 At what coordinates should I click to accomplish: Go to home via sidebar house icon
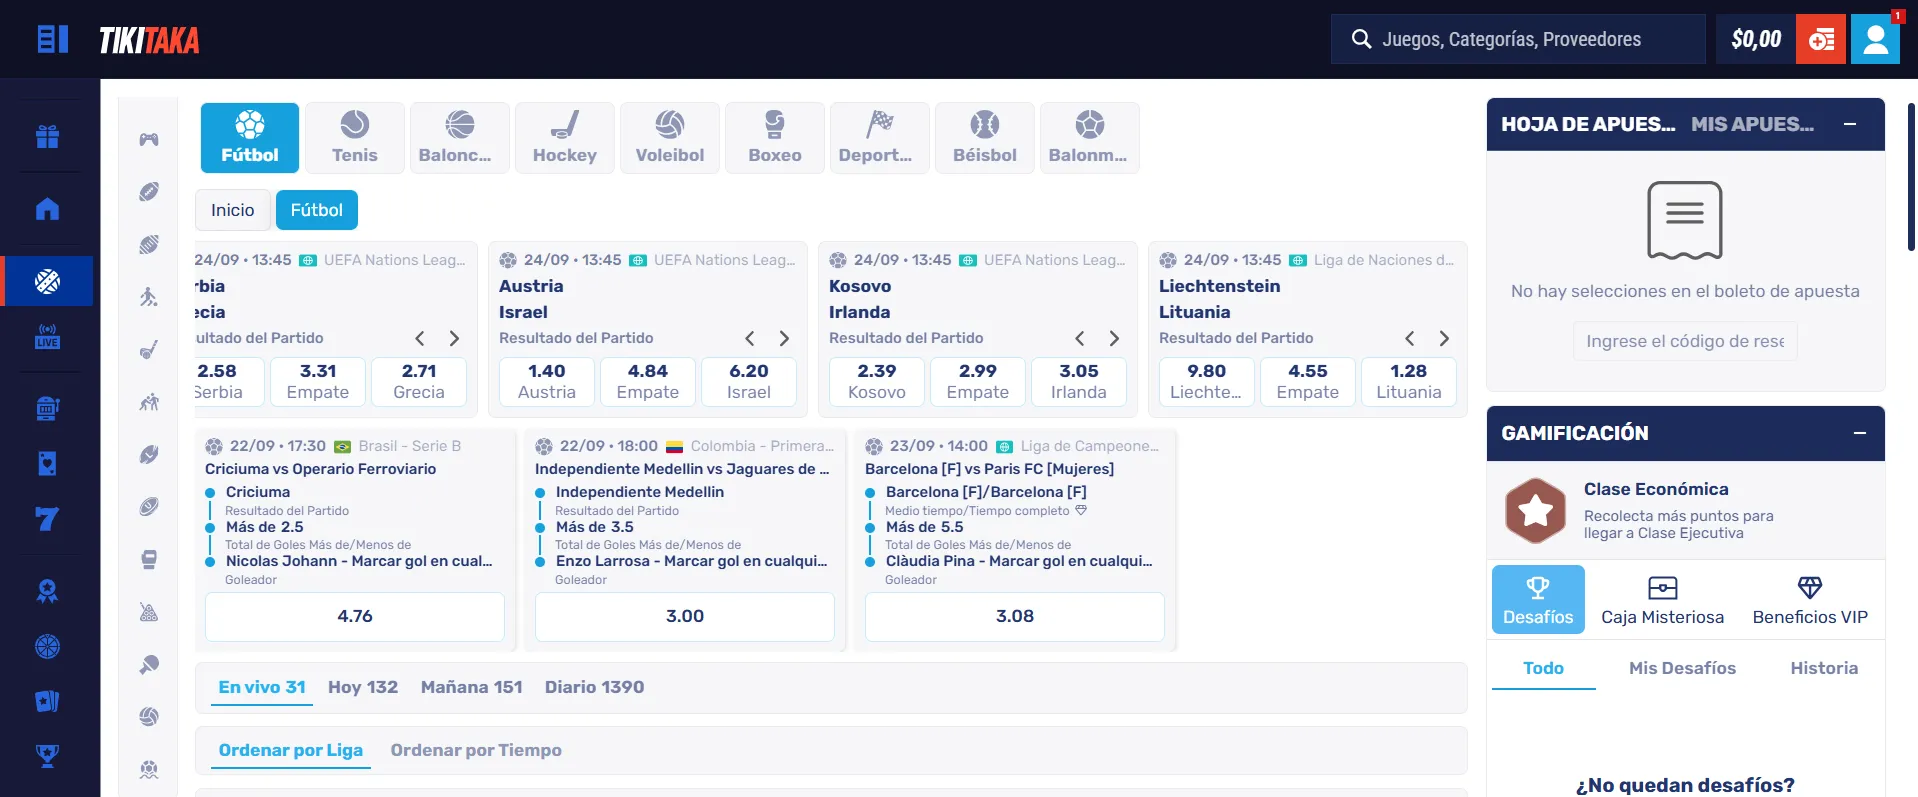[x=47, y=208]
